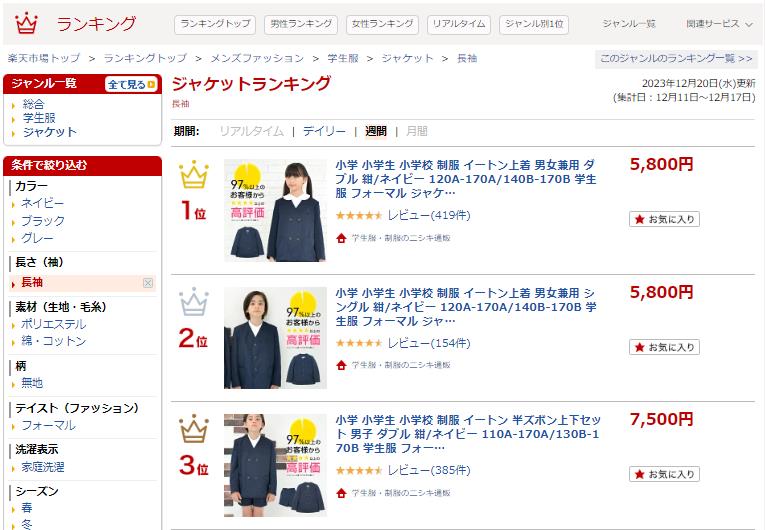Viewport: 765px width, 530px height.
Task: Open the リアルタイム ranking button
Action: pos(459,24)
